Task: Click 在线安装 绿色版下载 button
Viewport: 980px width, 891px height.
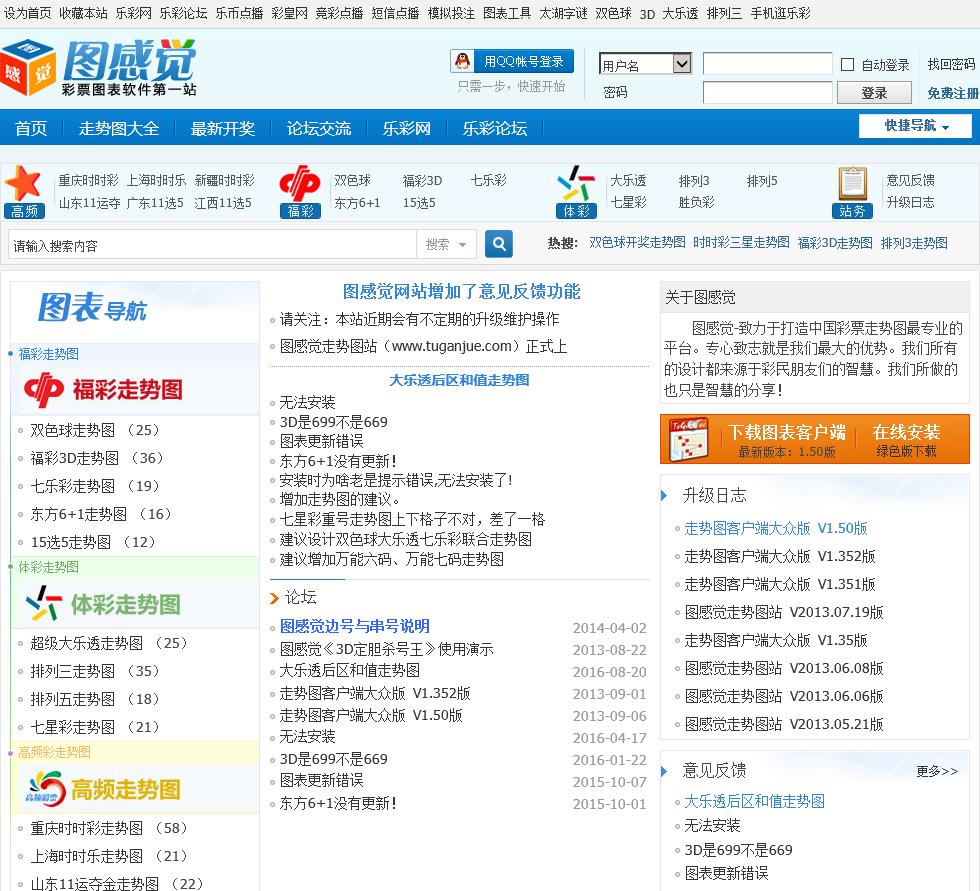Action: (x=906, y=440)
